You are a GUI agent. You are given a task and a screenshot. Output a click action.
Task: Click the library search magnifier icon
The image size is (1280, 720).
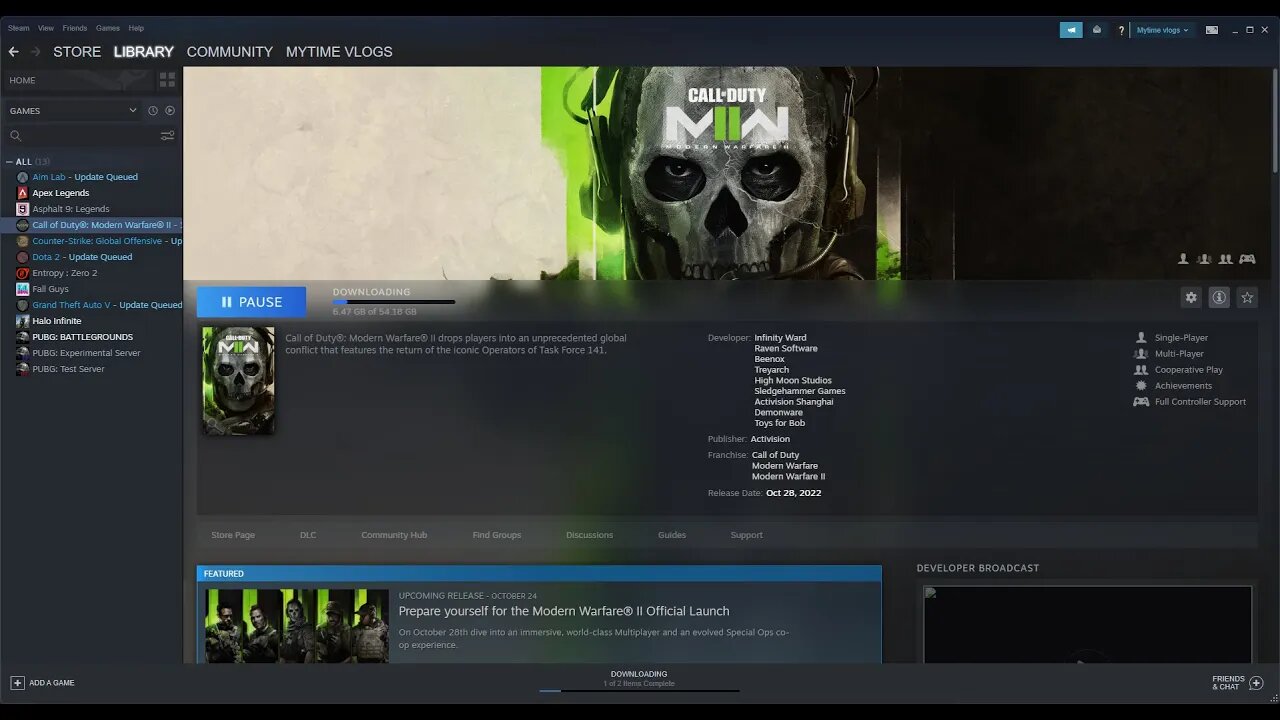click(x=15, y=136)
